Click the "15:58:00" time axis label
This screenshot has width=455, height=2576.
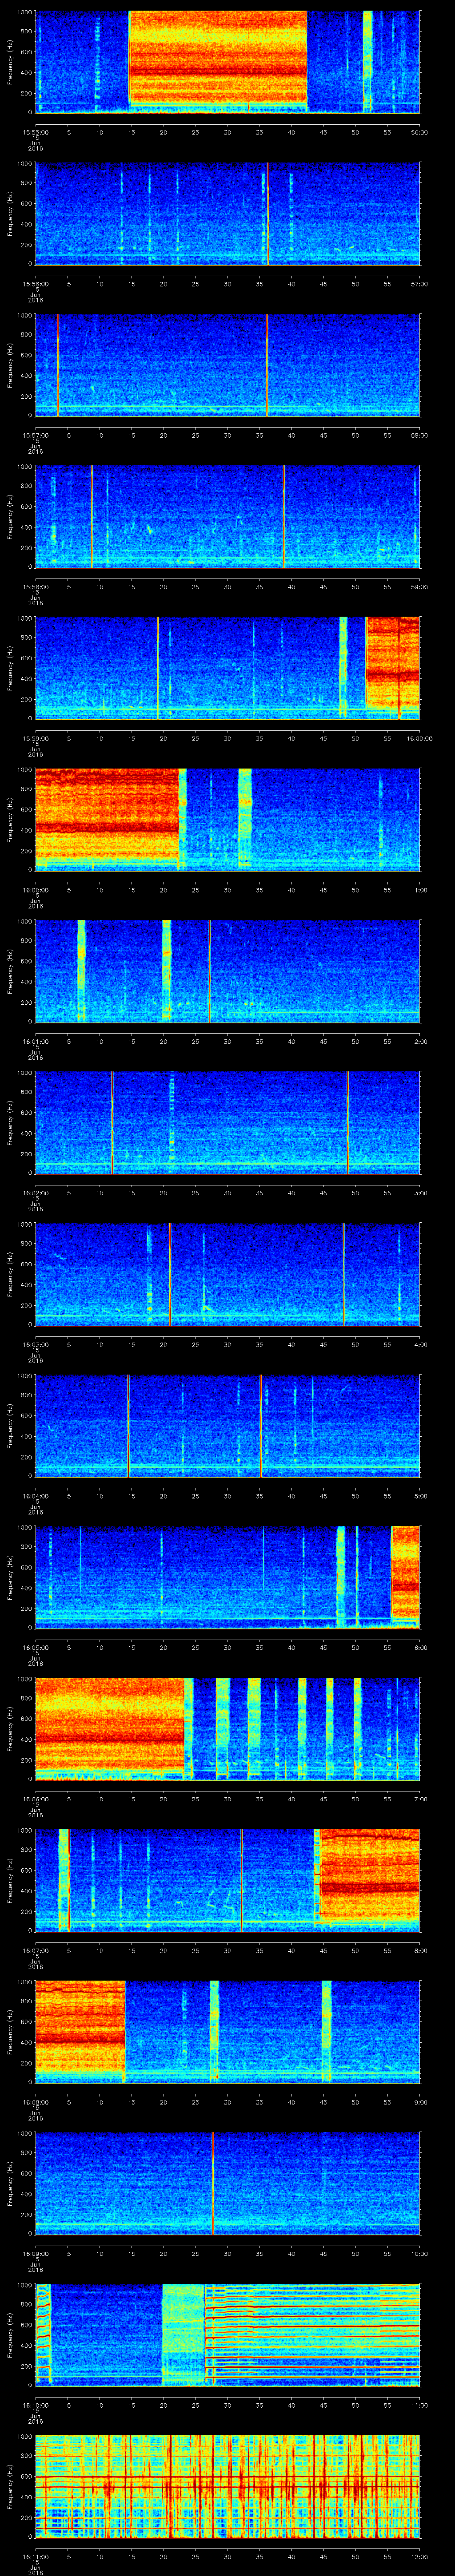click(x=35, y=587)
